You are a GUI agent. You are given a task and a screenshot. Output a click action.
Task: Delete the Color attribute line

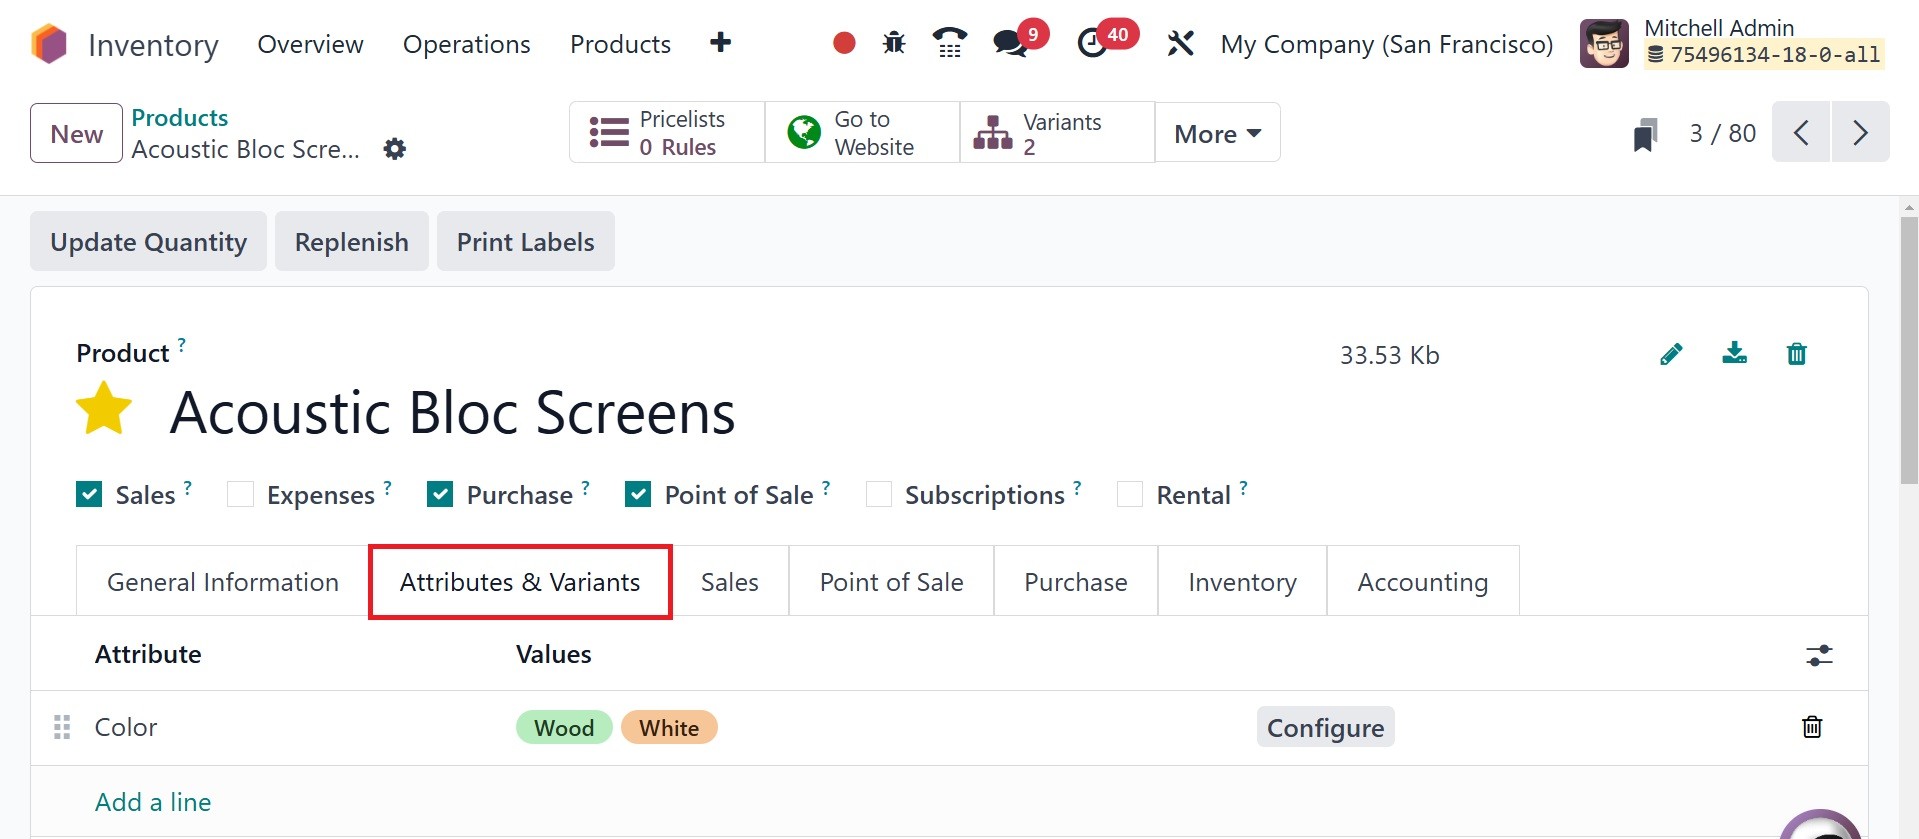1811,727
